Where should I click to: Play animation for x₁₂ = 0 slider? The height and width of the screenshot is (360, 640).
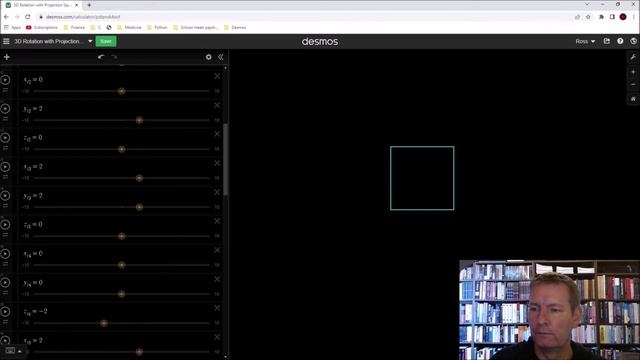5,80
